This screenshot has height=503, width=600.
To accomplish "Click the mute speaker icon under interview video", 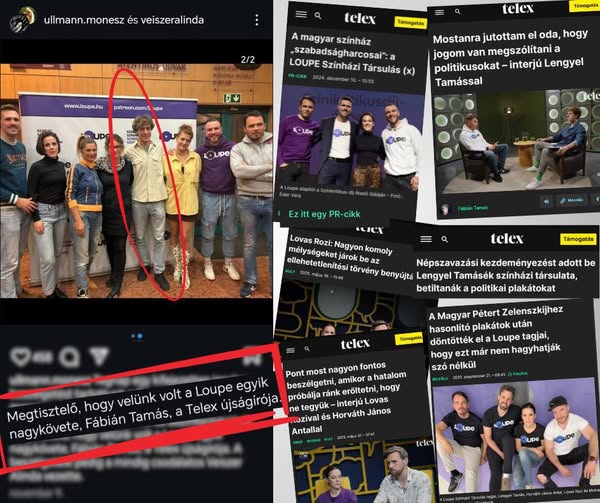I will pyautogui.click(x=546, y=201).
